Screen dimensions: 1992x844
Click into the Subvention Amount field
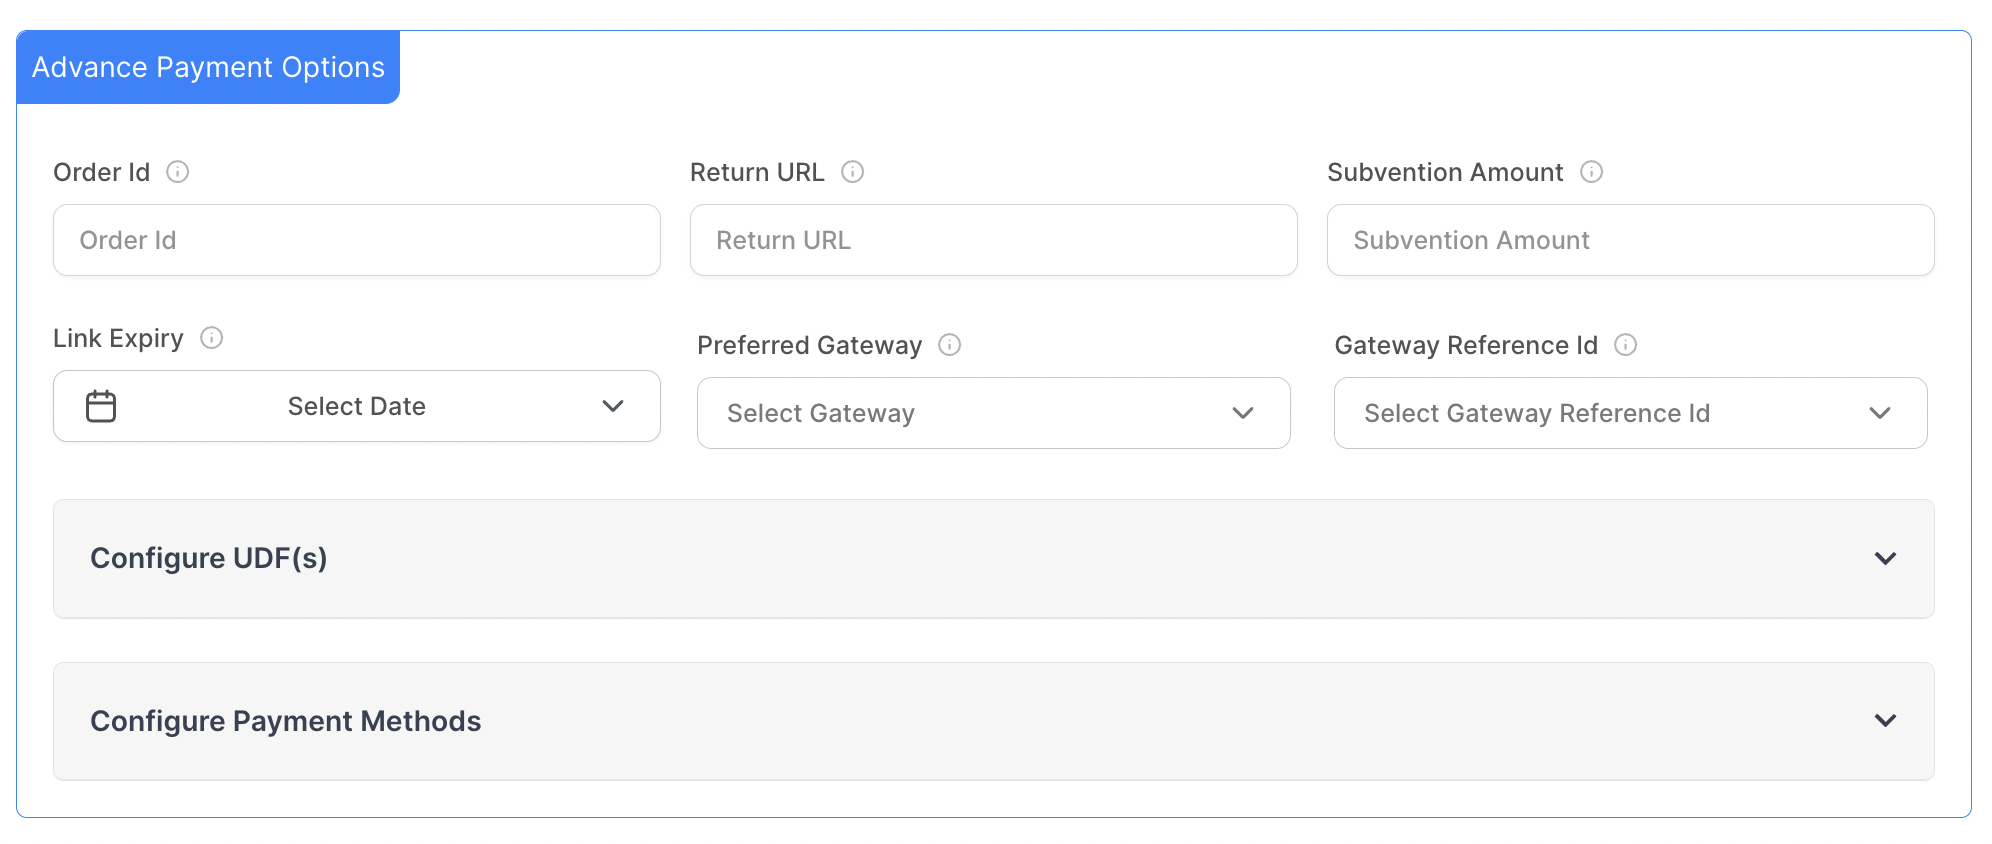pyautogui.click(x=1629, y=240)
